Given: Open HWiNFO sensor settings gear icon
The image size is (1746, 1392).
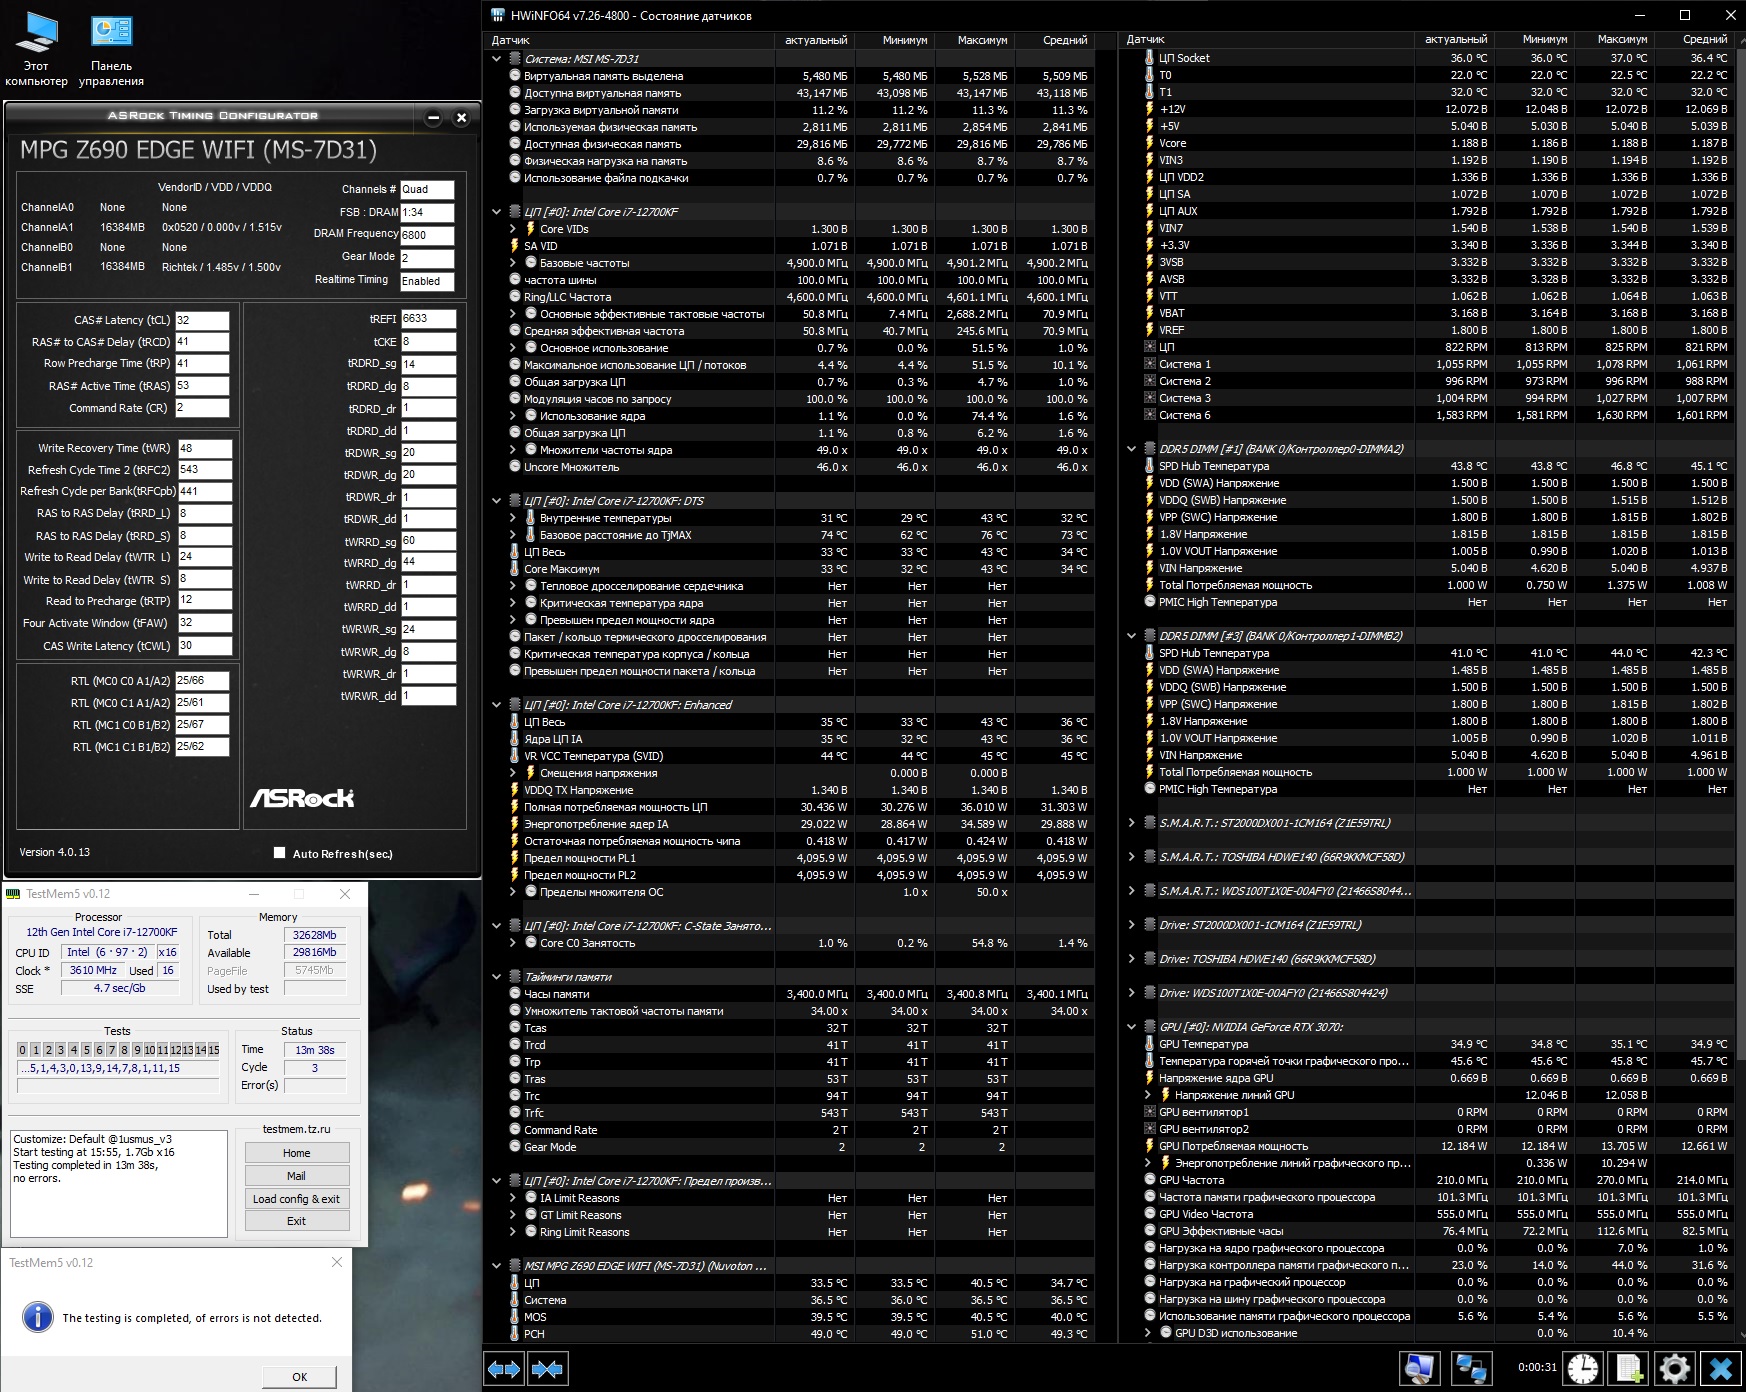Looking at the screenshot, I should [1674, 1368].
